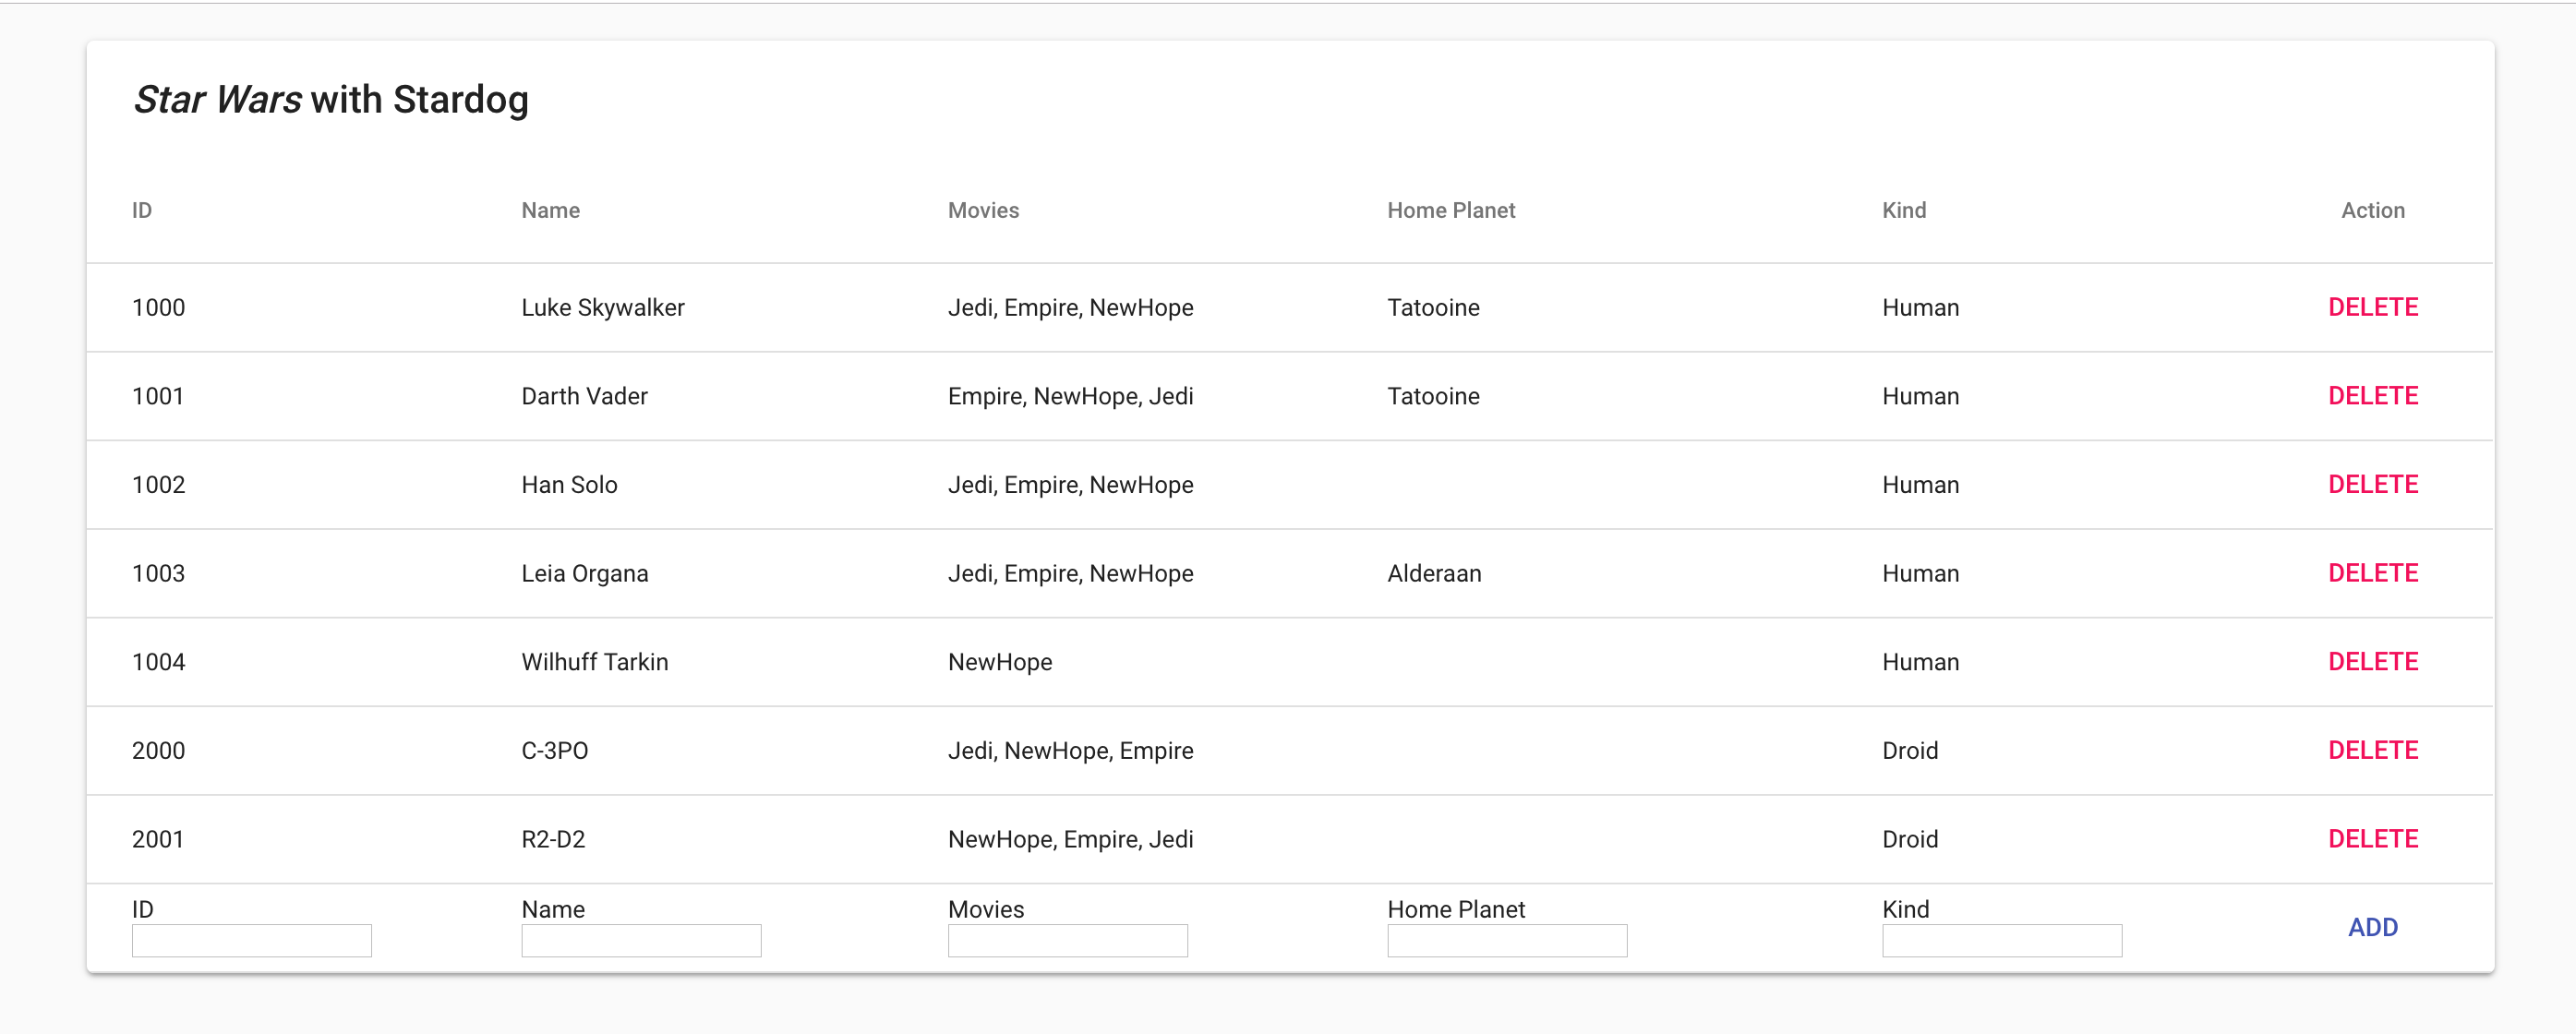Click the ID column header
Image resolution: width=2576 pixels, height=1034 pixels.
click(142, 210)
